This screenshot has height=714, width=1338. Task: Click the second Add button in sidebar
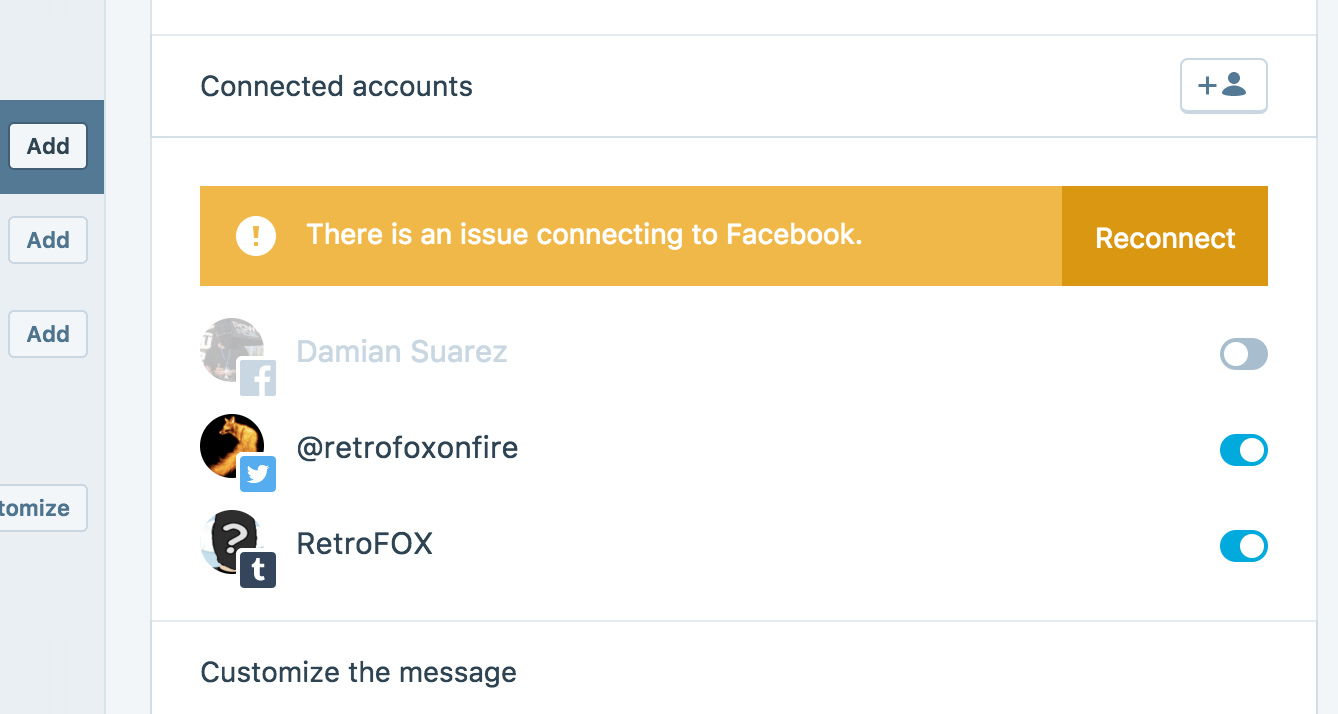coord(48,240)
